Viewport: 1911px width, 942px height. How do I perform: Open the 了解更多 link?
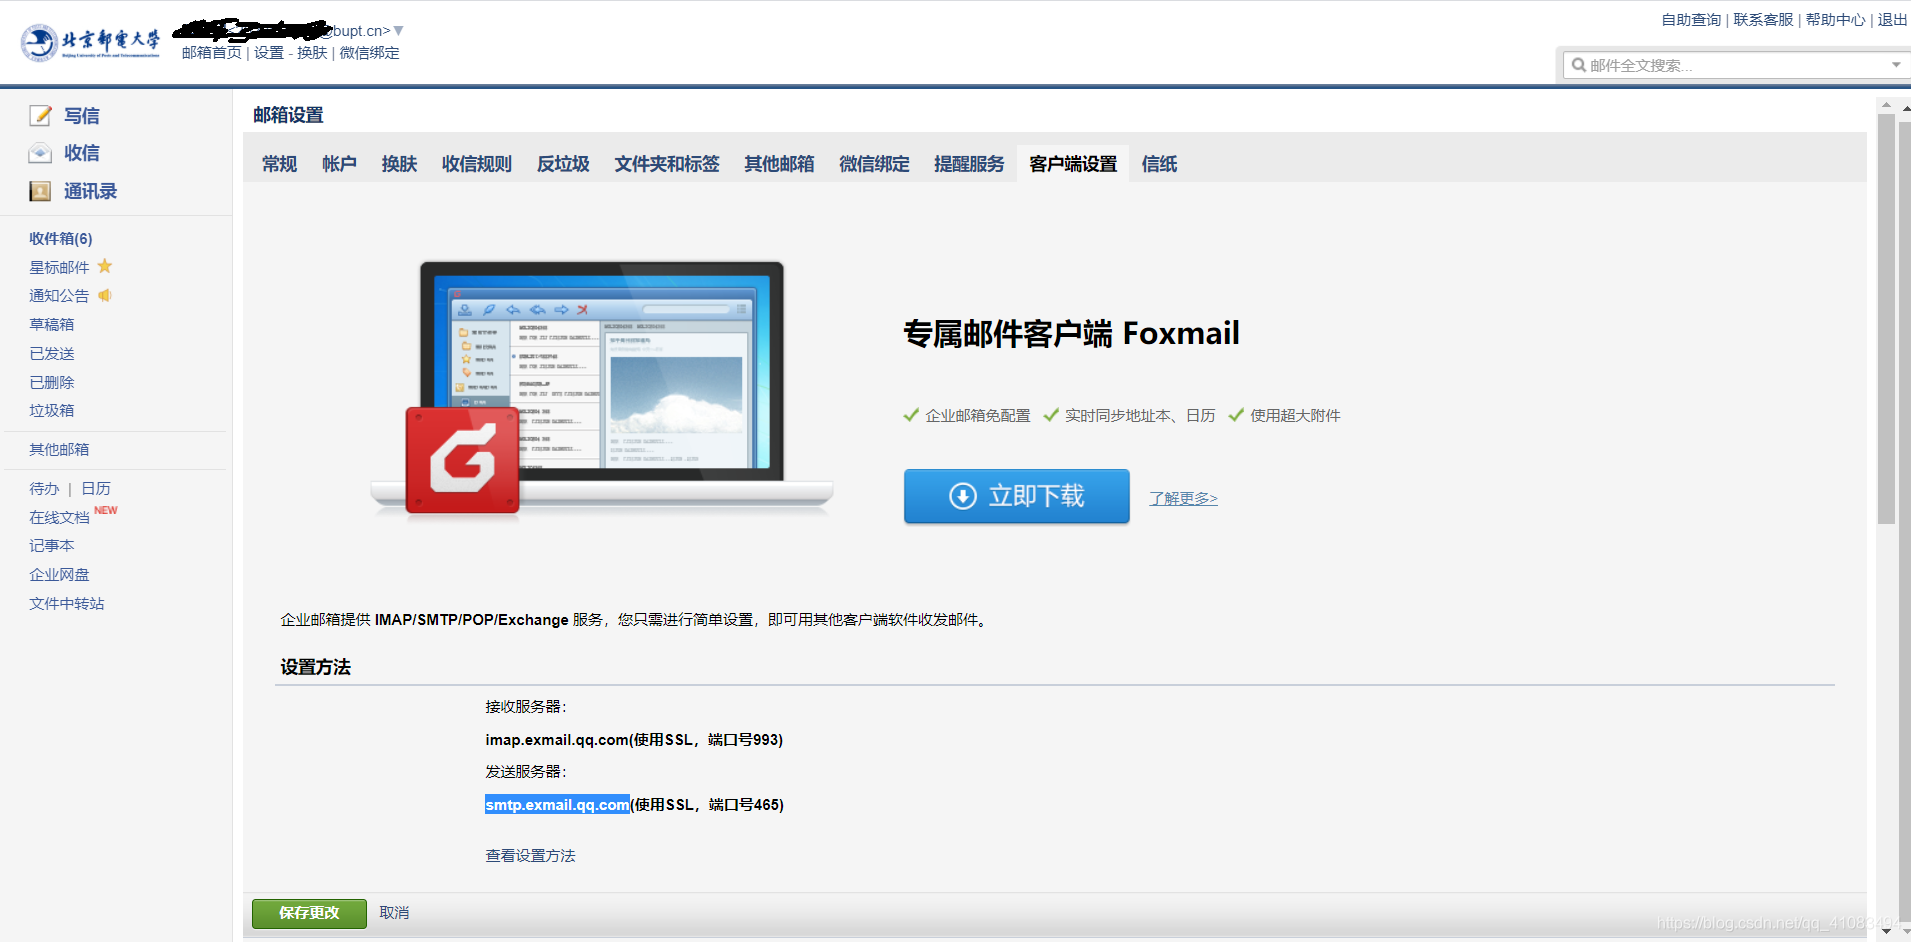[x=1183, y=498]
